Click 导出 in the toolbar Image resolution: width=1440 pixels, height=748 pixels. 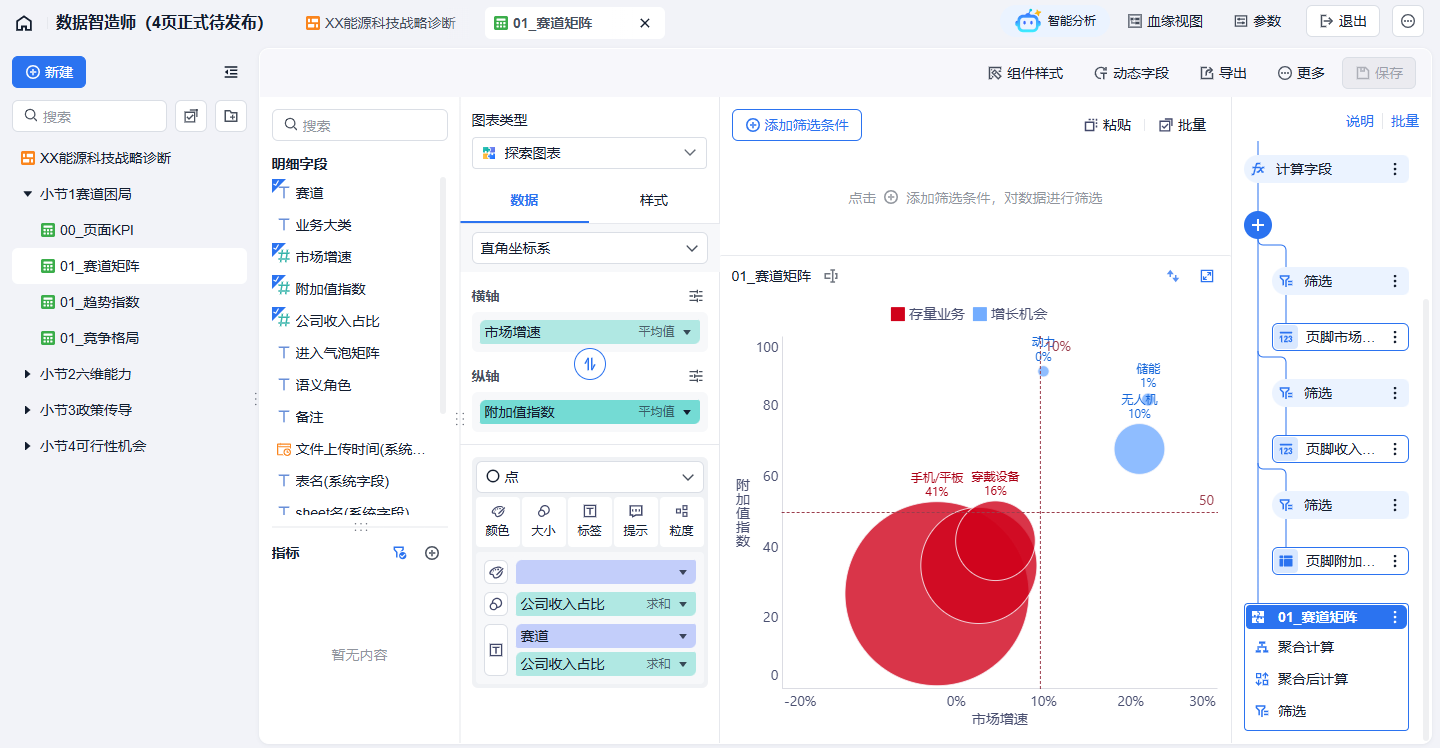click(x=1223, y=73)
